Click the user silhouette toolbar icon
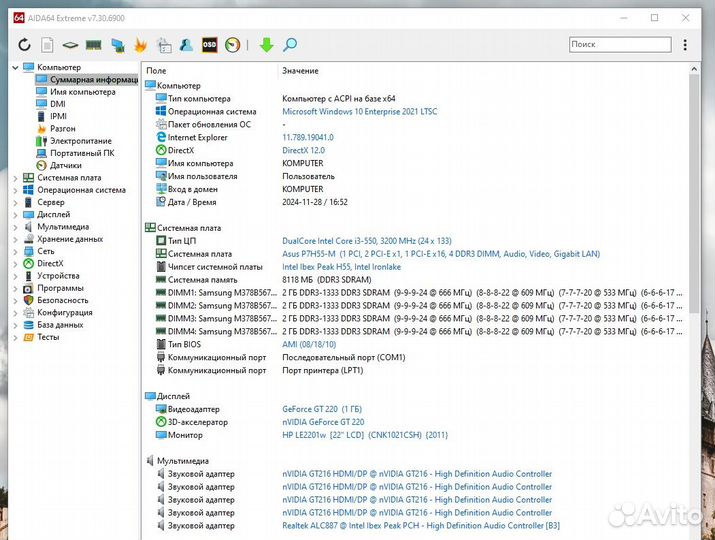Viewport: 715px width, 540px height. [x=186, y=45]
